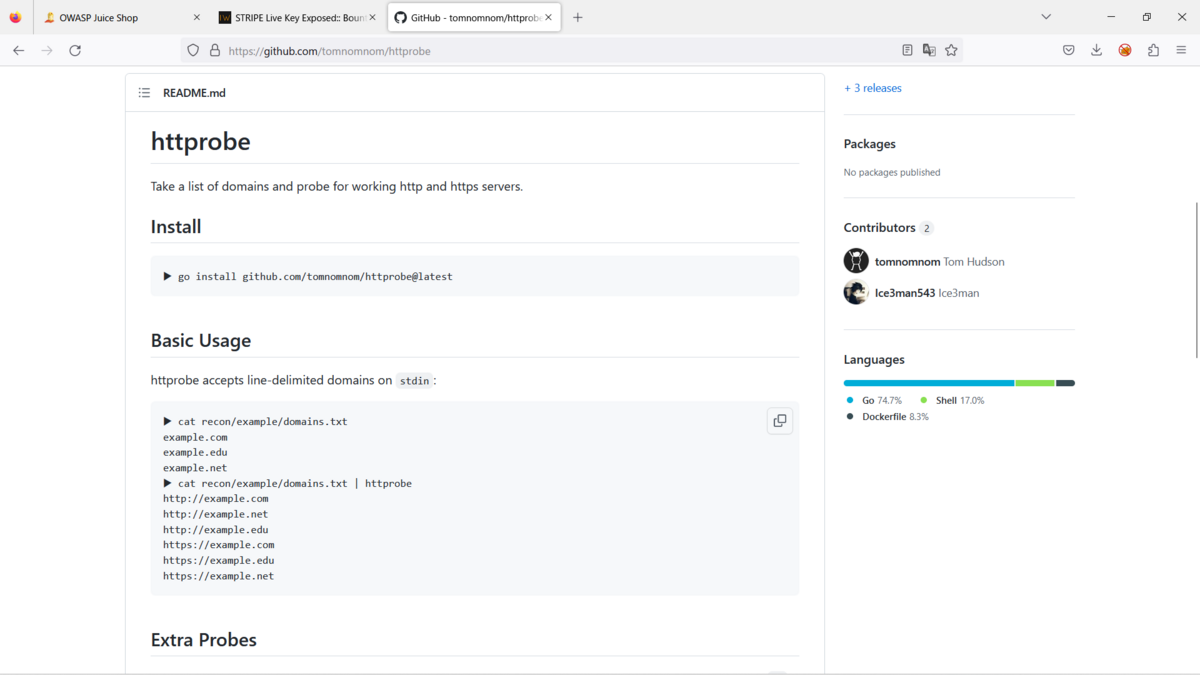Close the GitHub httprobe tab

click(x=548, y=17)
